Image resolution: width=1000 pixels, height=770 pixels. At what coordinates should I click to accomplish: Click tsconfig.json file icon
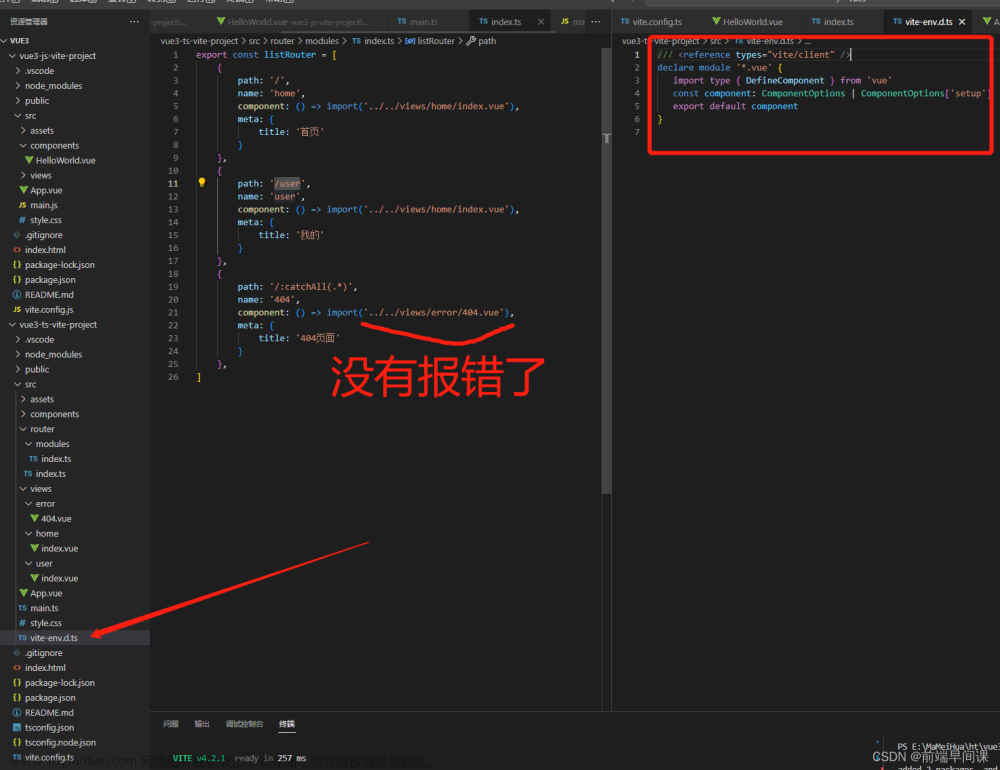[17, 727]
